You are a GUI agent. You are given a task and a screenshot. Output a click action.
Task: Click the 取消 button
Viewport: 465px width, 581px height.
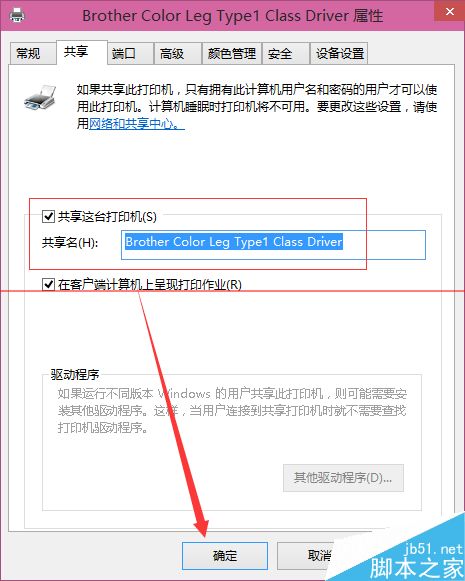click(319, 555)
